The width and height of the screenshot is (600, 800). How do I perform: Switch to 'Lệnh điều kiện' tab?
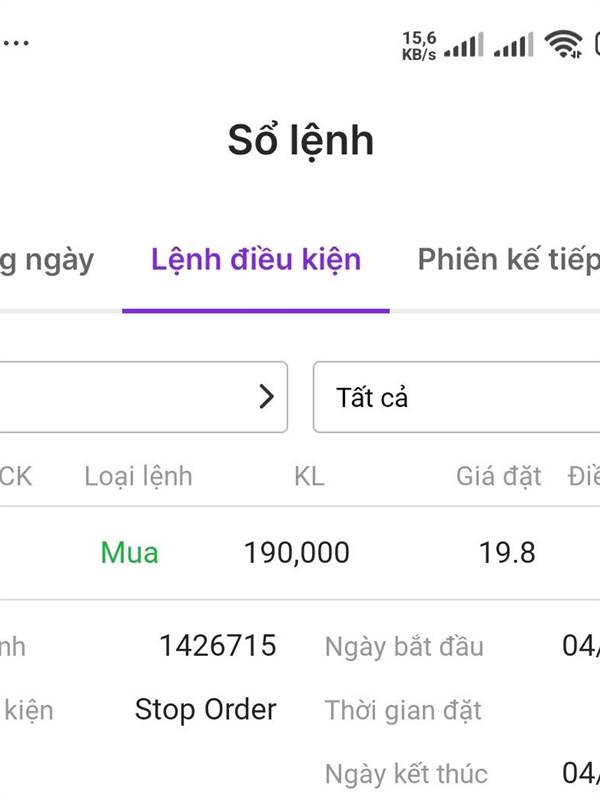256,260
